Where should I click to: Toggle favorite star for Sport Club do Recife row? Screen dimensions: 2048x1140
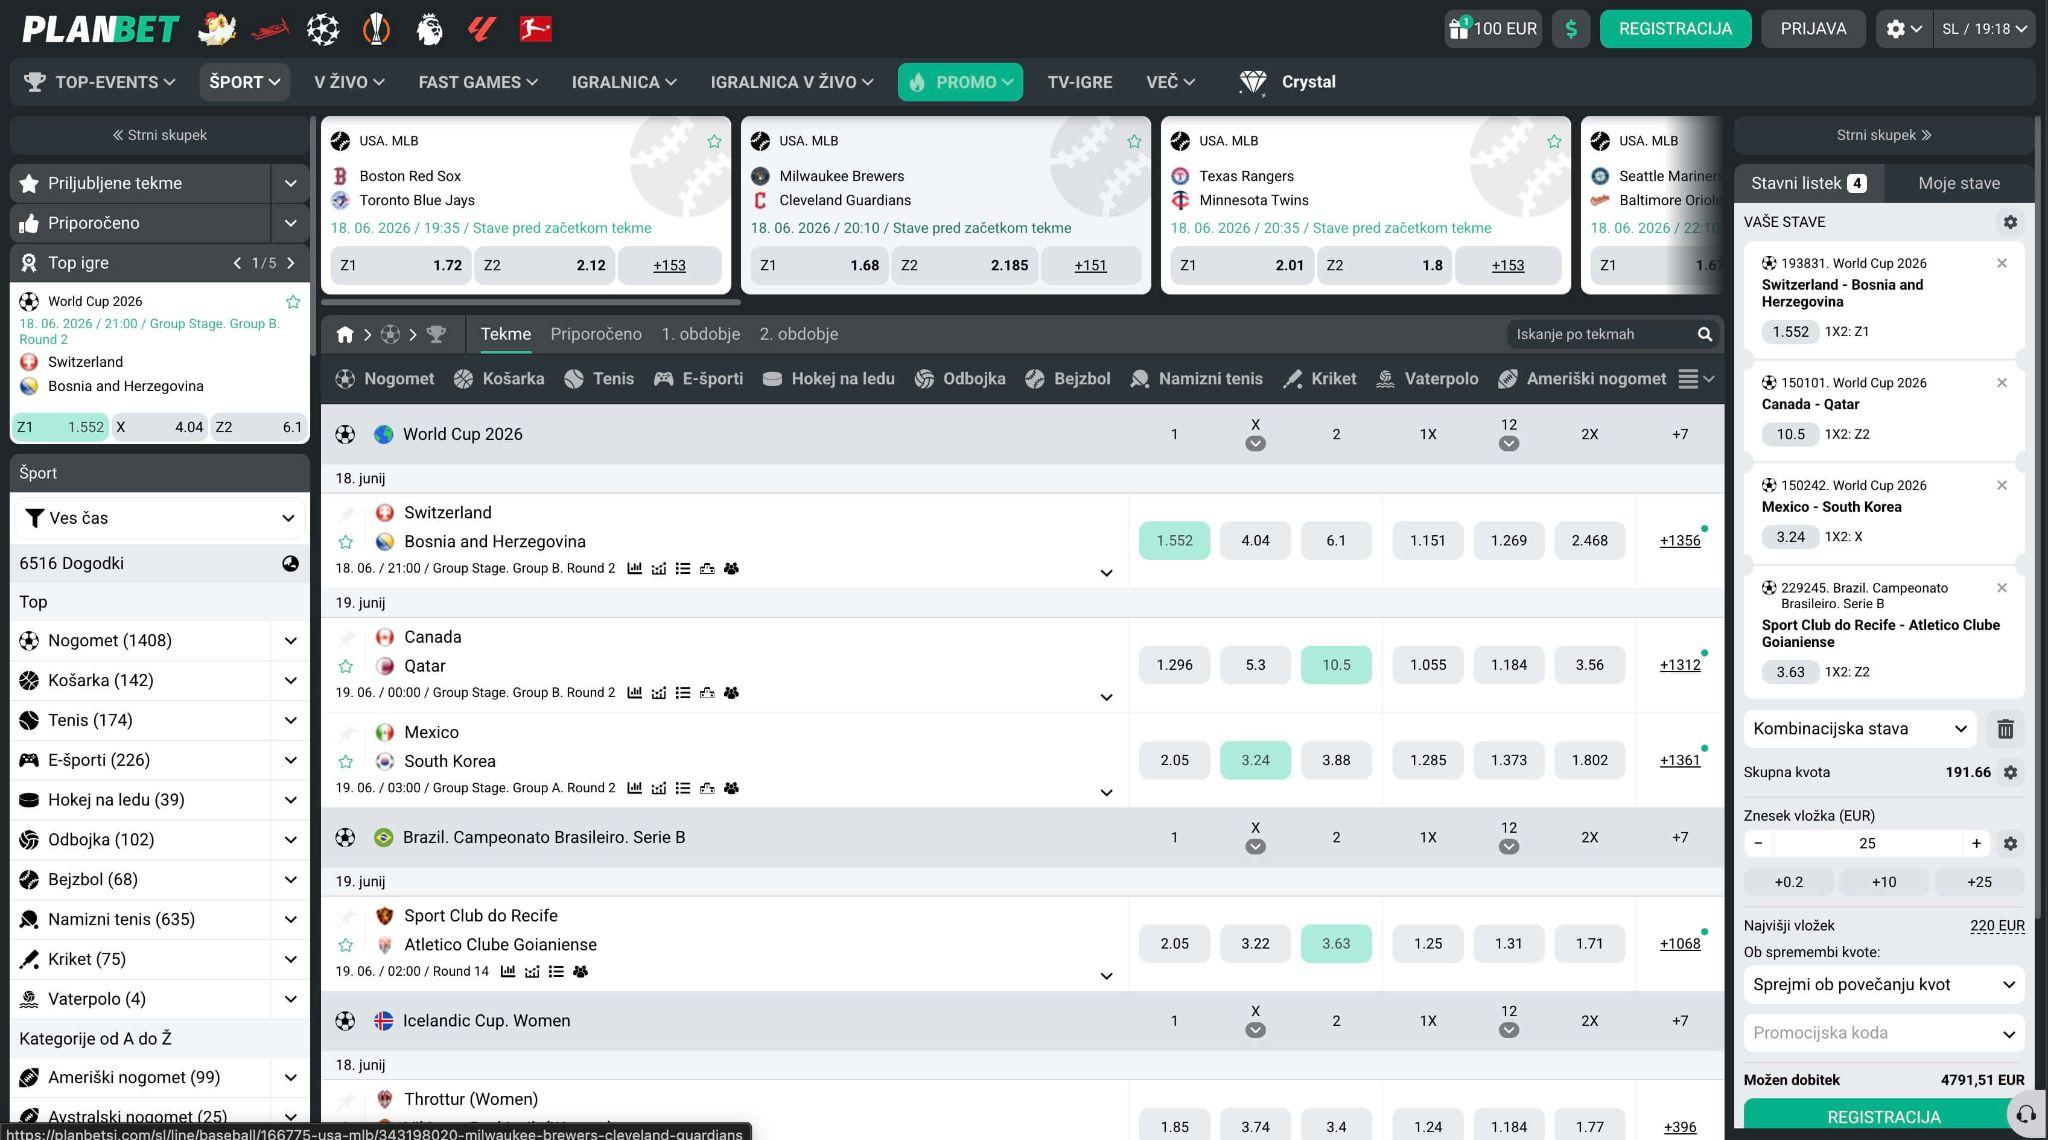[346, 944]
